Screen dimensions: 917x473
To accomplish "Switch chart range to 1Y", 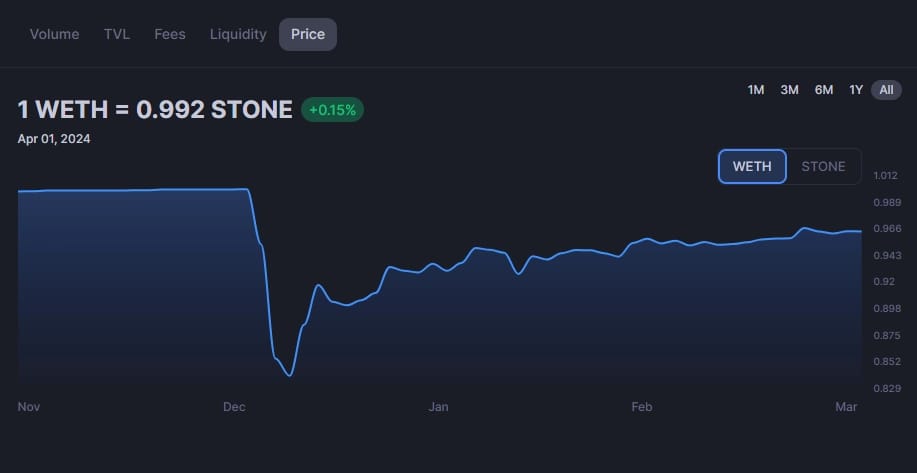I will point(856,90).
